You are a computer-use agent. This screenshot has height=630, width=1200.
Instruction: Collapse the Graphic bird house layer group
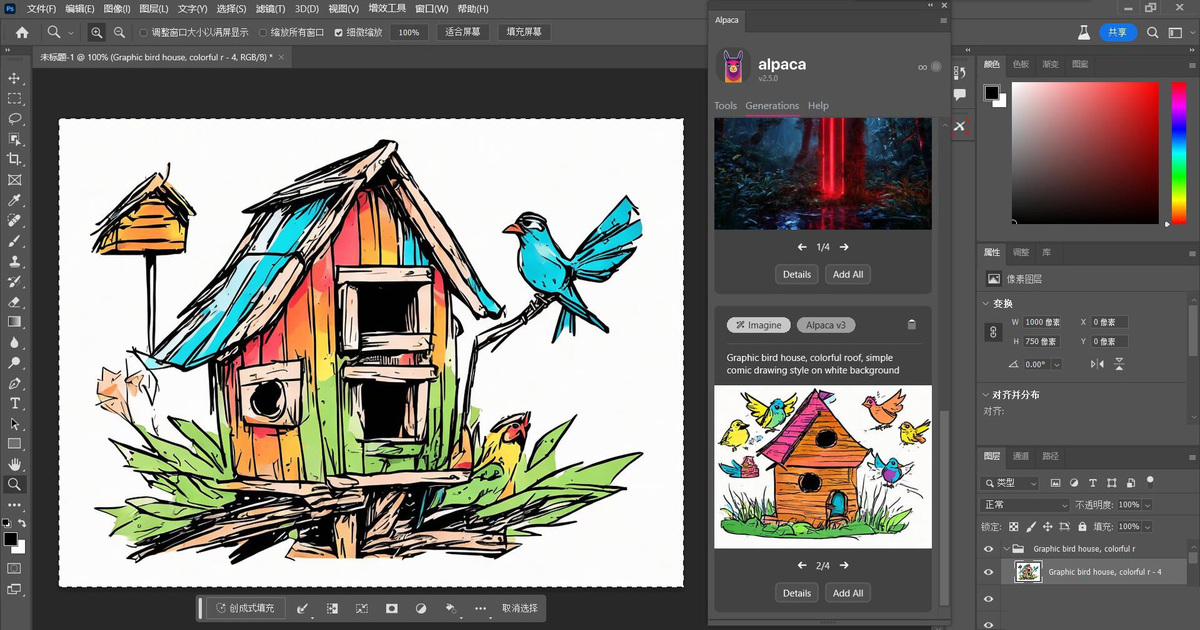click(x=1006, y=549)
